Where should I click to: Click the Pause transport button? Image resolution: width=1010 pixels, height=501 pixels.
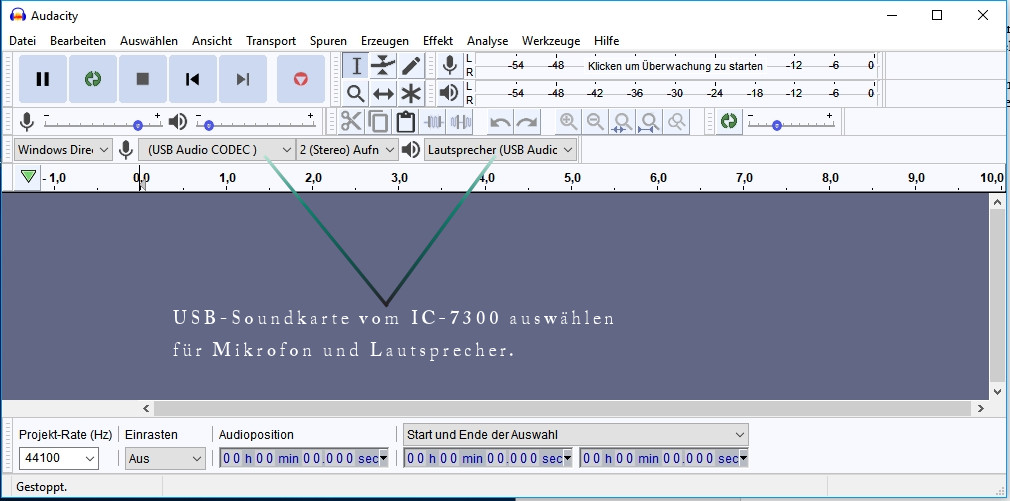pos(43,79)
